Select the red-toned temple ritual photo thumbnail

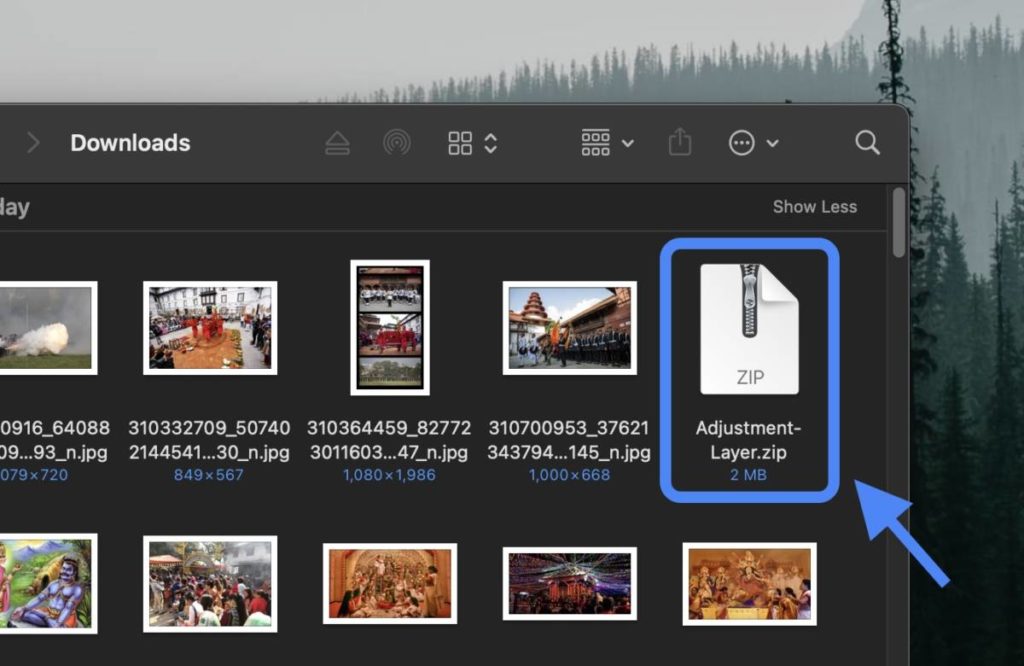coord(390,584)
